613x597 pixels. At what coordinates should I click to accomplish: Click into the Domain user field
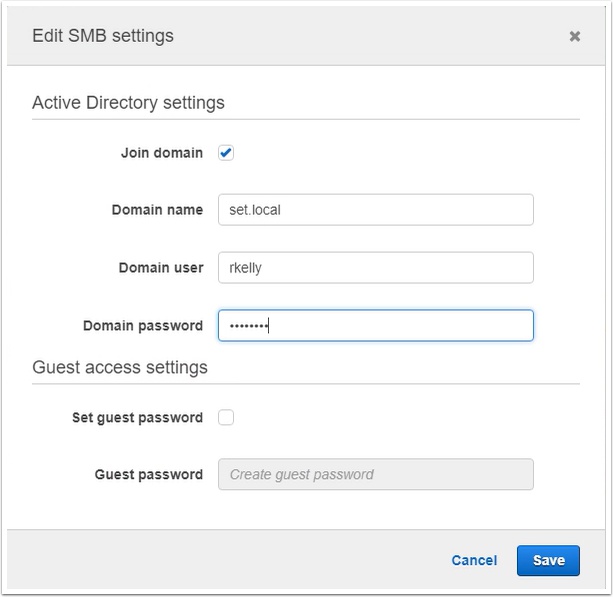[x=376, y=267]
